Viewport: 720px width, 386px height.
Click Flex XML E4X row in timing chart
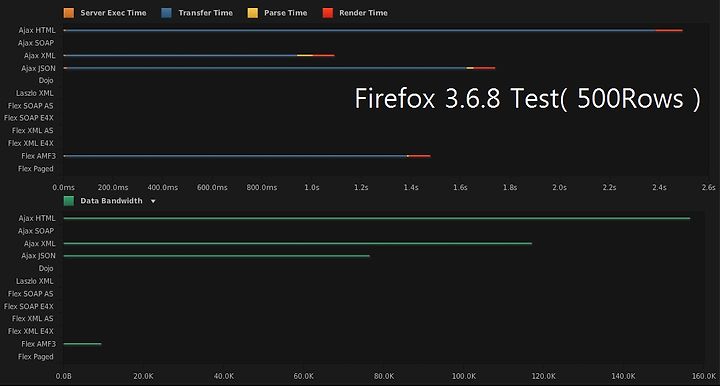[31, 143]
